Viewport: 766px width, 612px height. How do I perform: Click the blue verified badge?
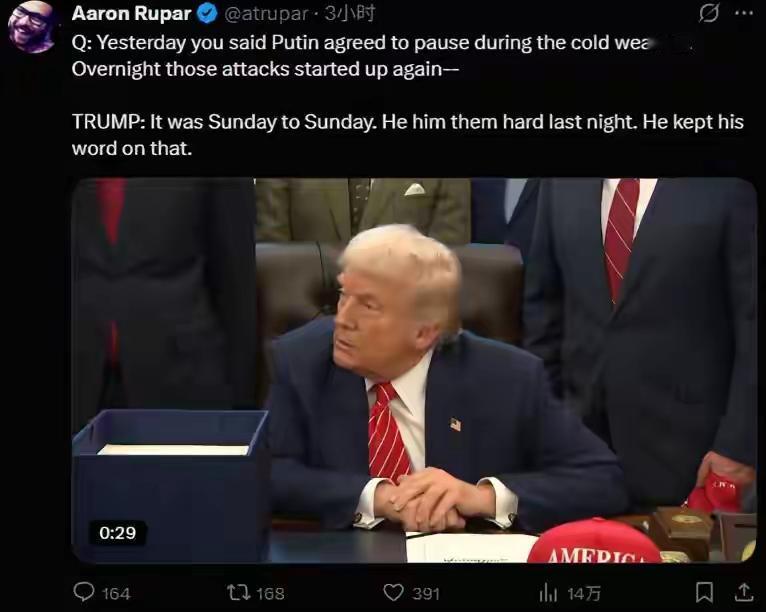pos(207,14)
